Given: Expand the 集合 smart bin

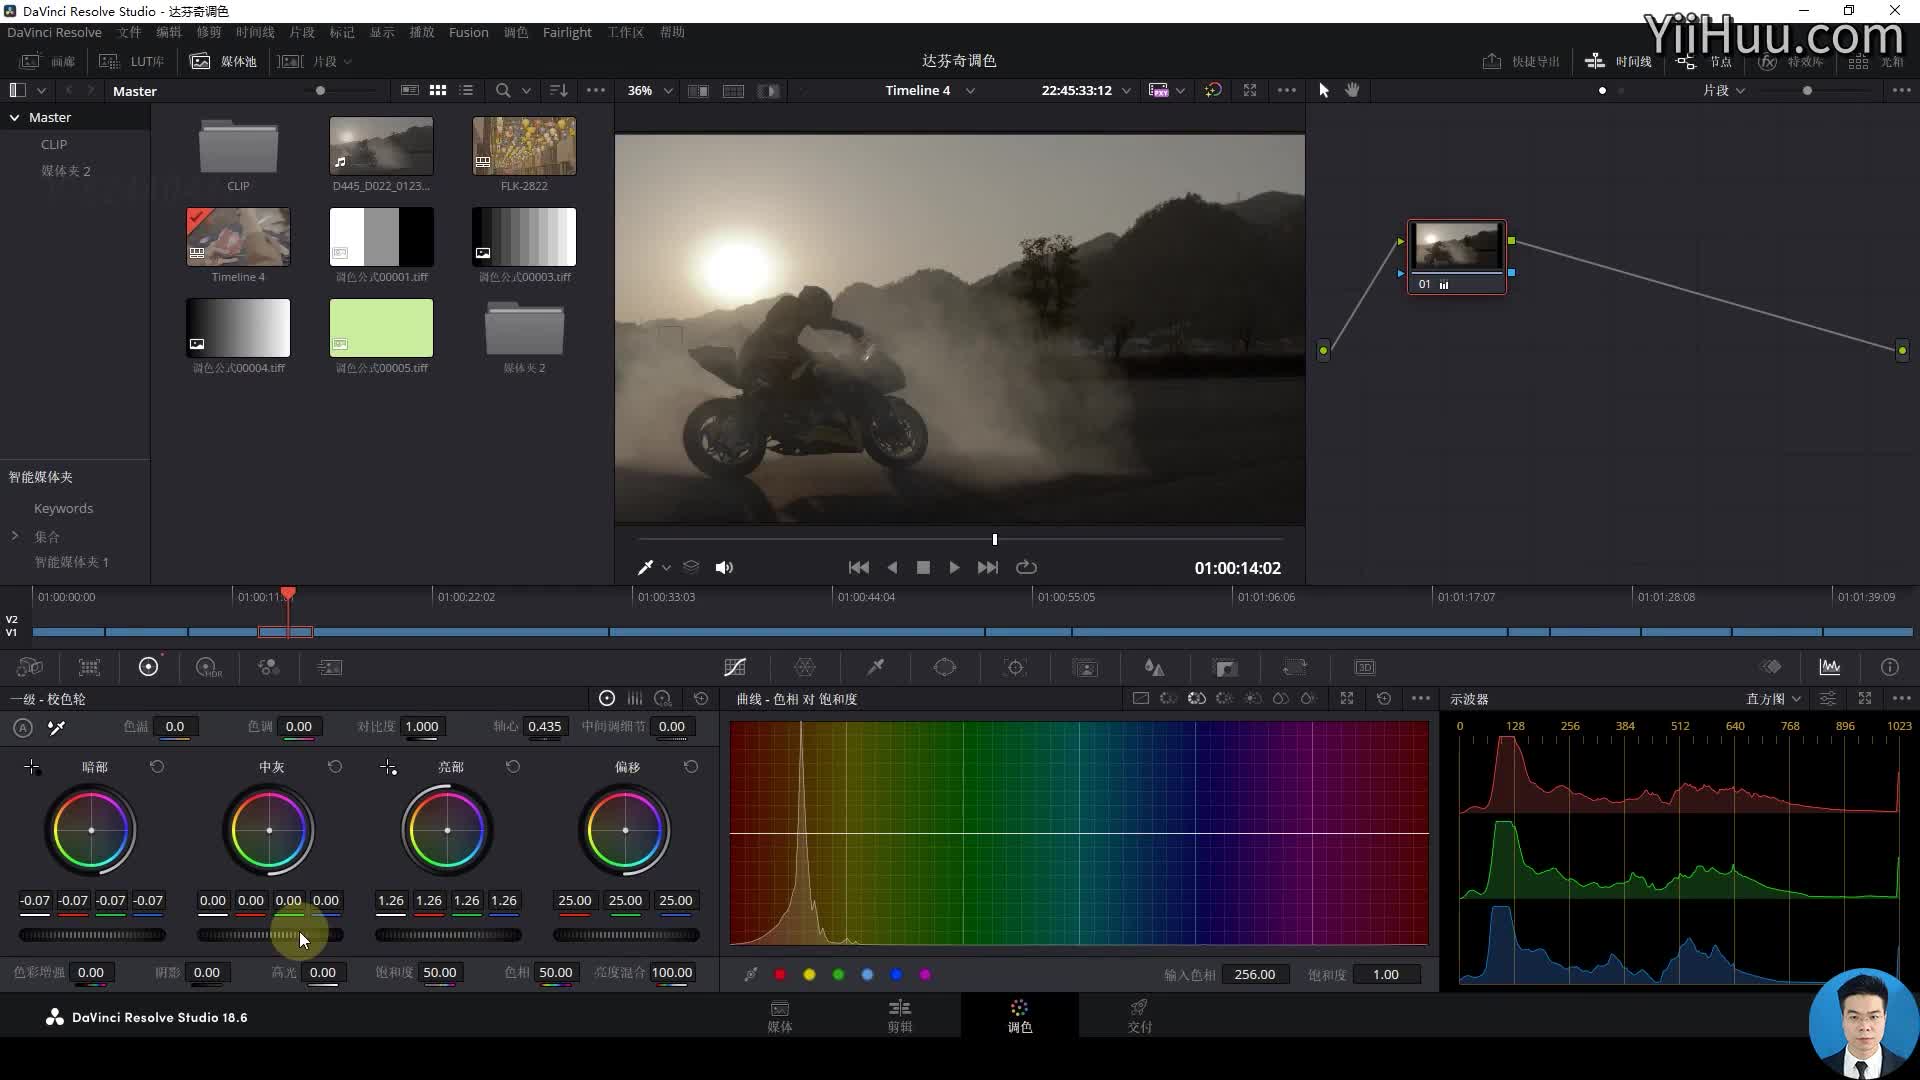Looking at the screenshot, I should tap(15, 536).
